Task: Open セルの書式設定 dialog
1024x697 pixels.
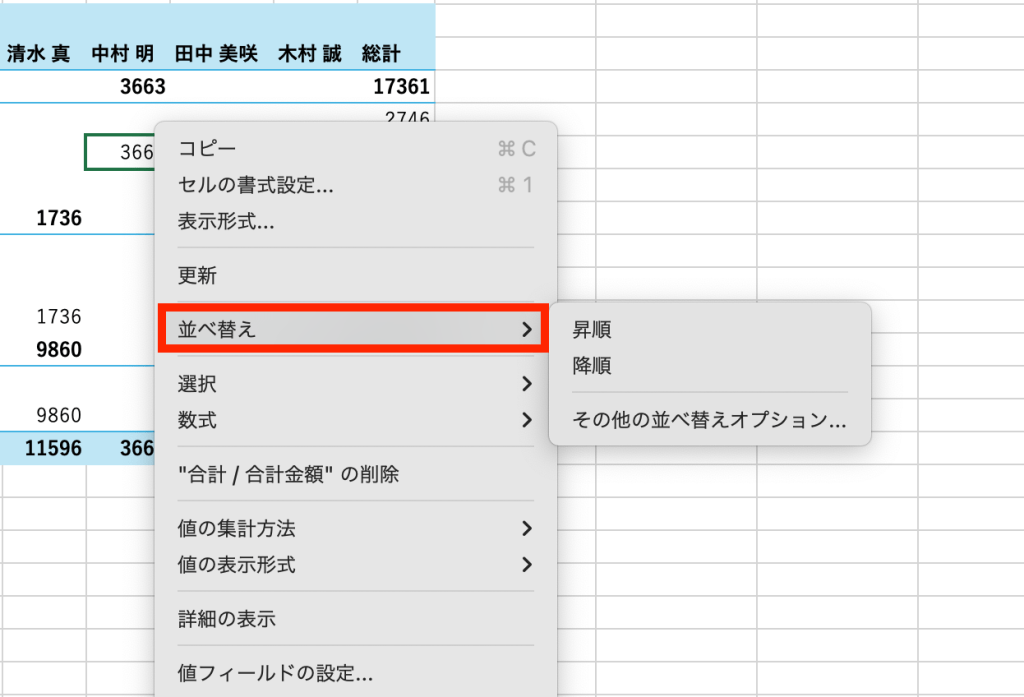Action: point(256,185)
